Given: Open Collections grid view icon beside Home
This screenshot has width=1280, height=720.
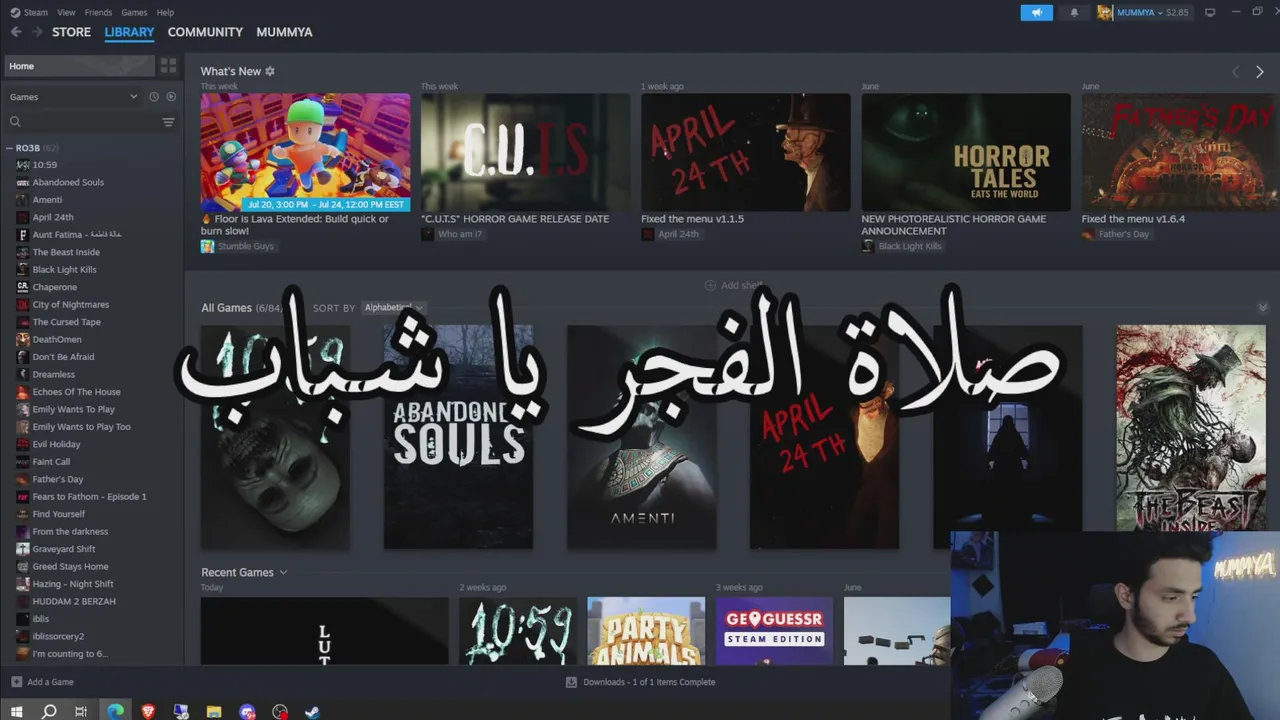Looking at the screenshot, I should [x=168, y=66].
